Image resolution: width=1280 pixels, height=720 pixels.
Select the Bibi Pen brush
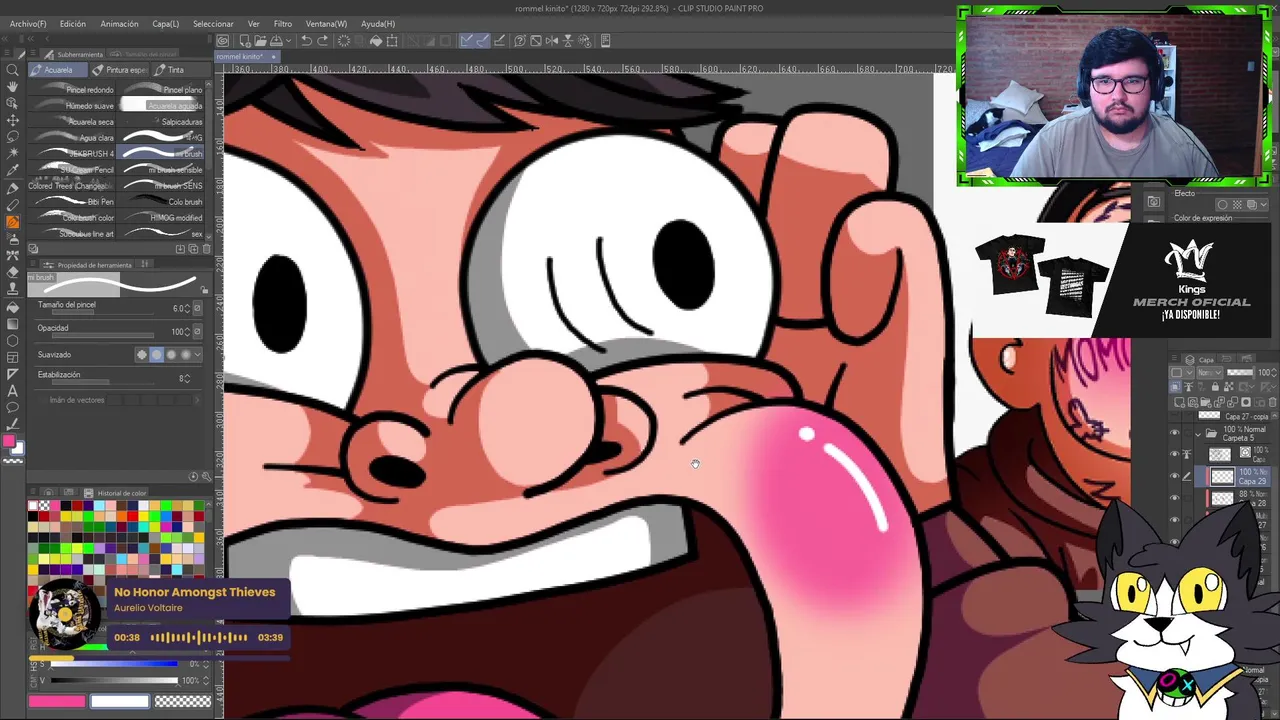point(72,202)
